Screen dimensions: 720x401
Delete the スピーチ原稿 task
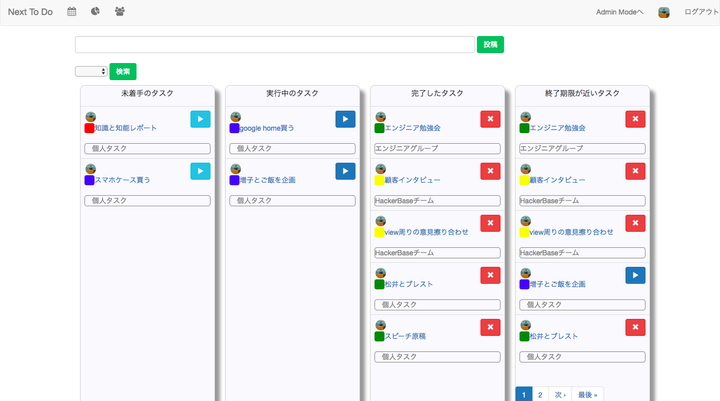tap(490, 327)
